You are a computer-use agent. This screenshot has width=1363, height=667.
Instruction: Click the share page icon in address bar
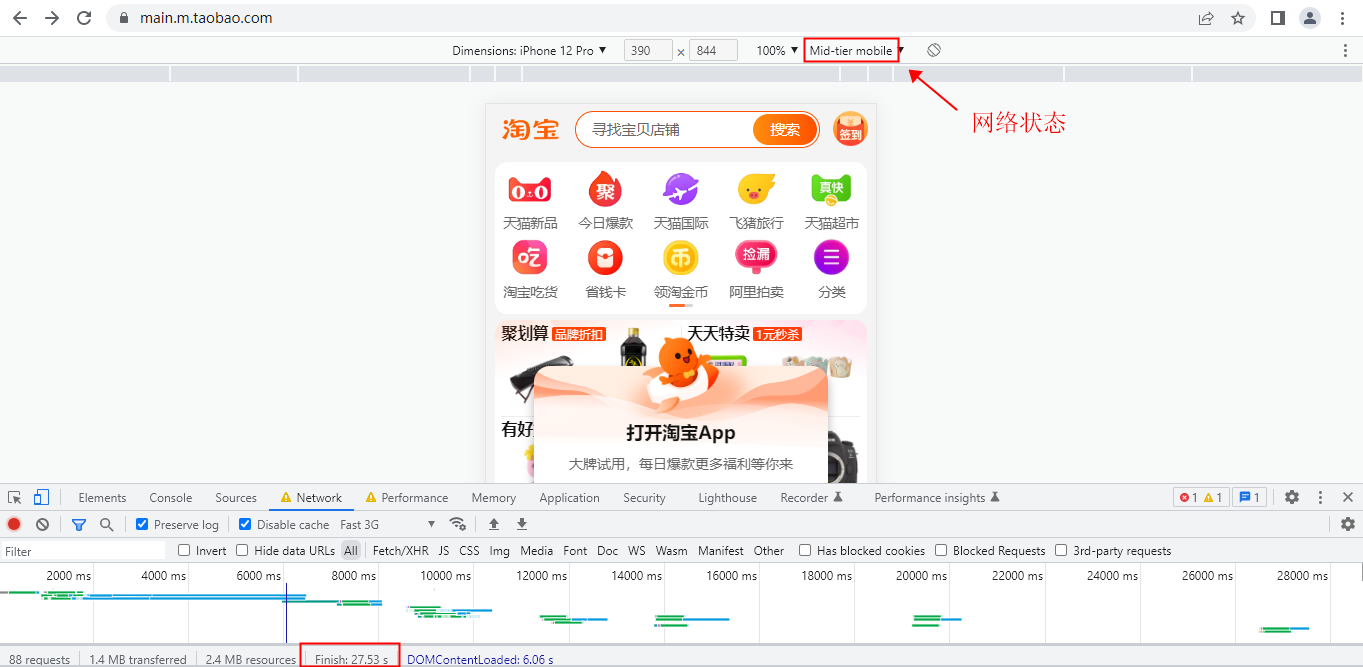tap(1206, 18)
